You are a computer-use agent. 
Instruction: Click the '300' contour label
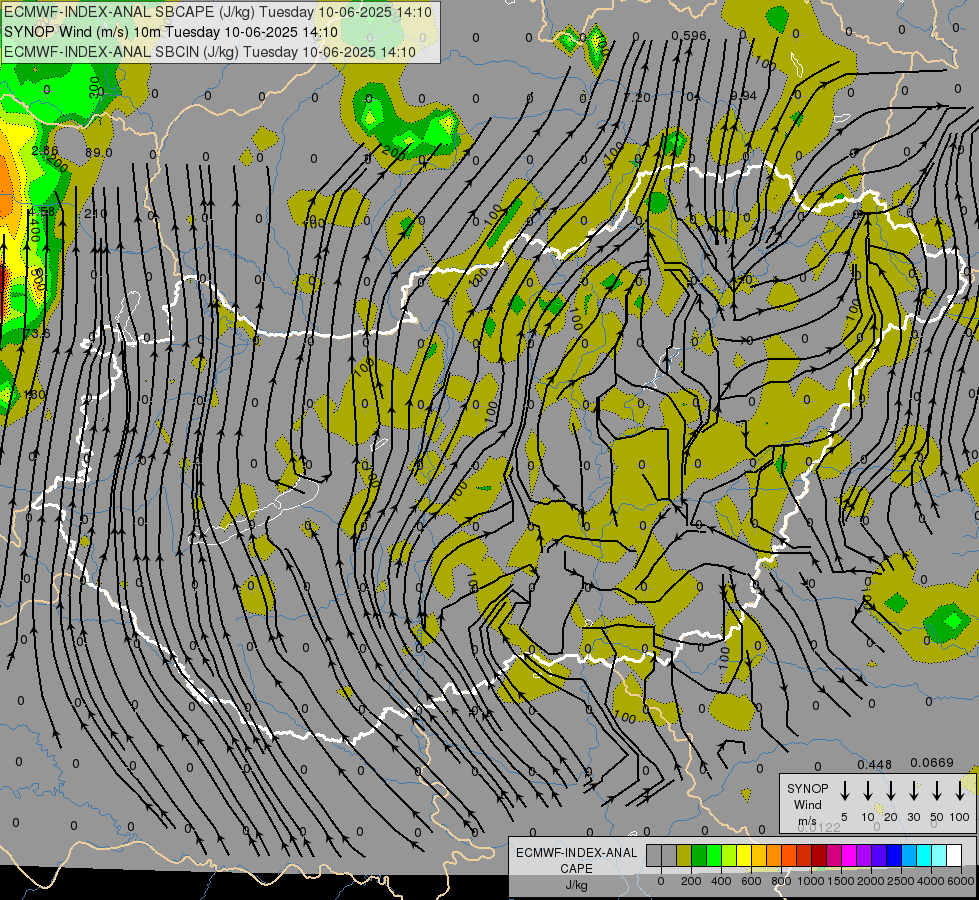point(95,87)
